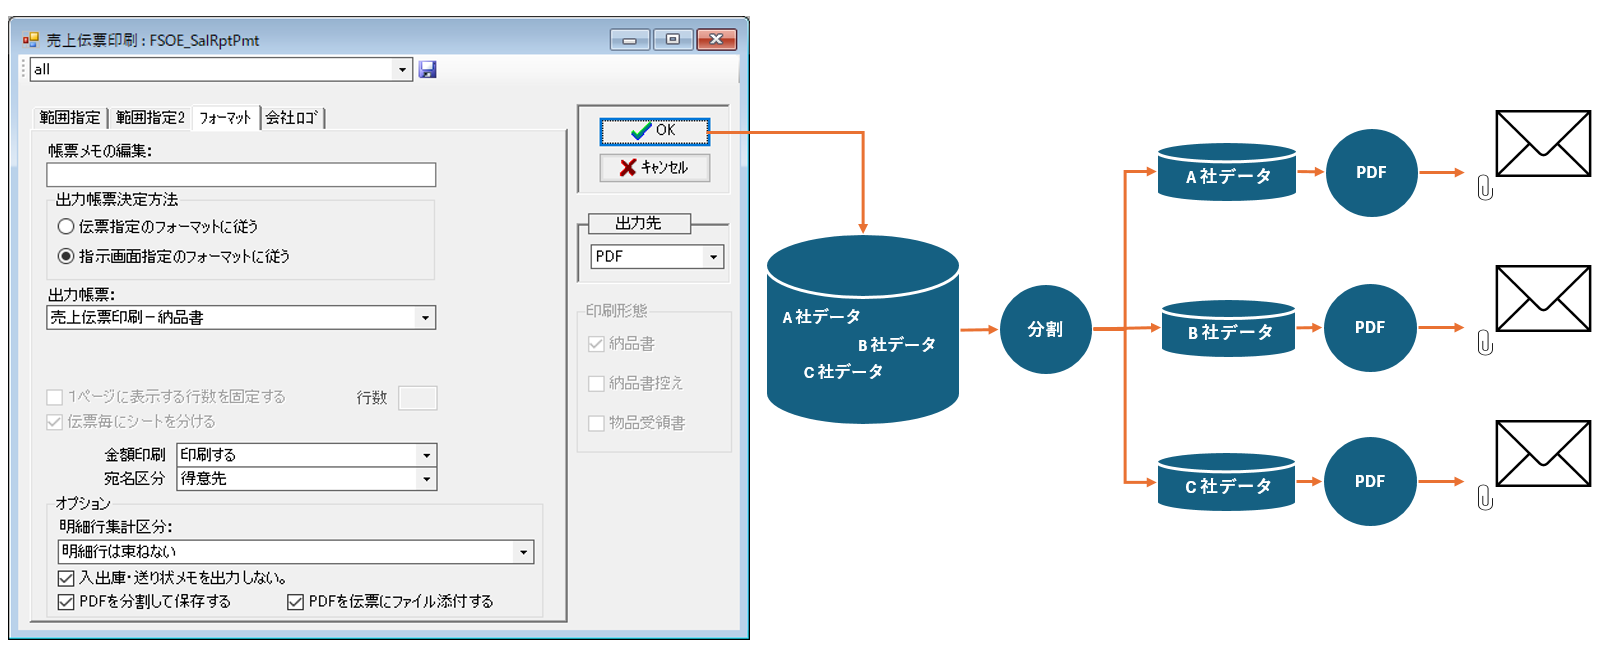The height and width of the screenshot is (650, 1603).
Task: Click the paperclip icon beside the top envelope
Action: tap(1485, 188)
